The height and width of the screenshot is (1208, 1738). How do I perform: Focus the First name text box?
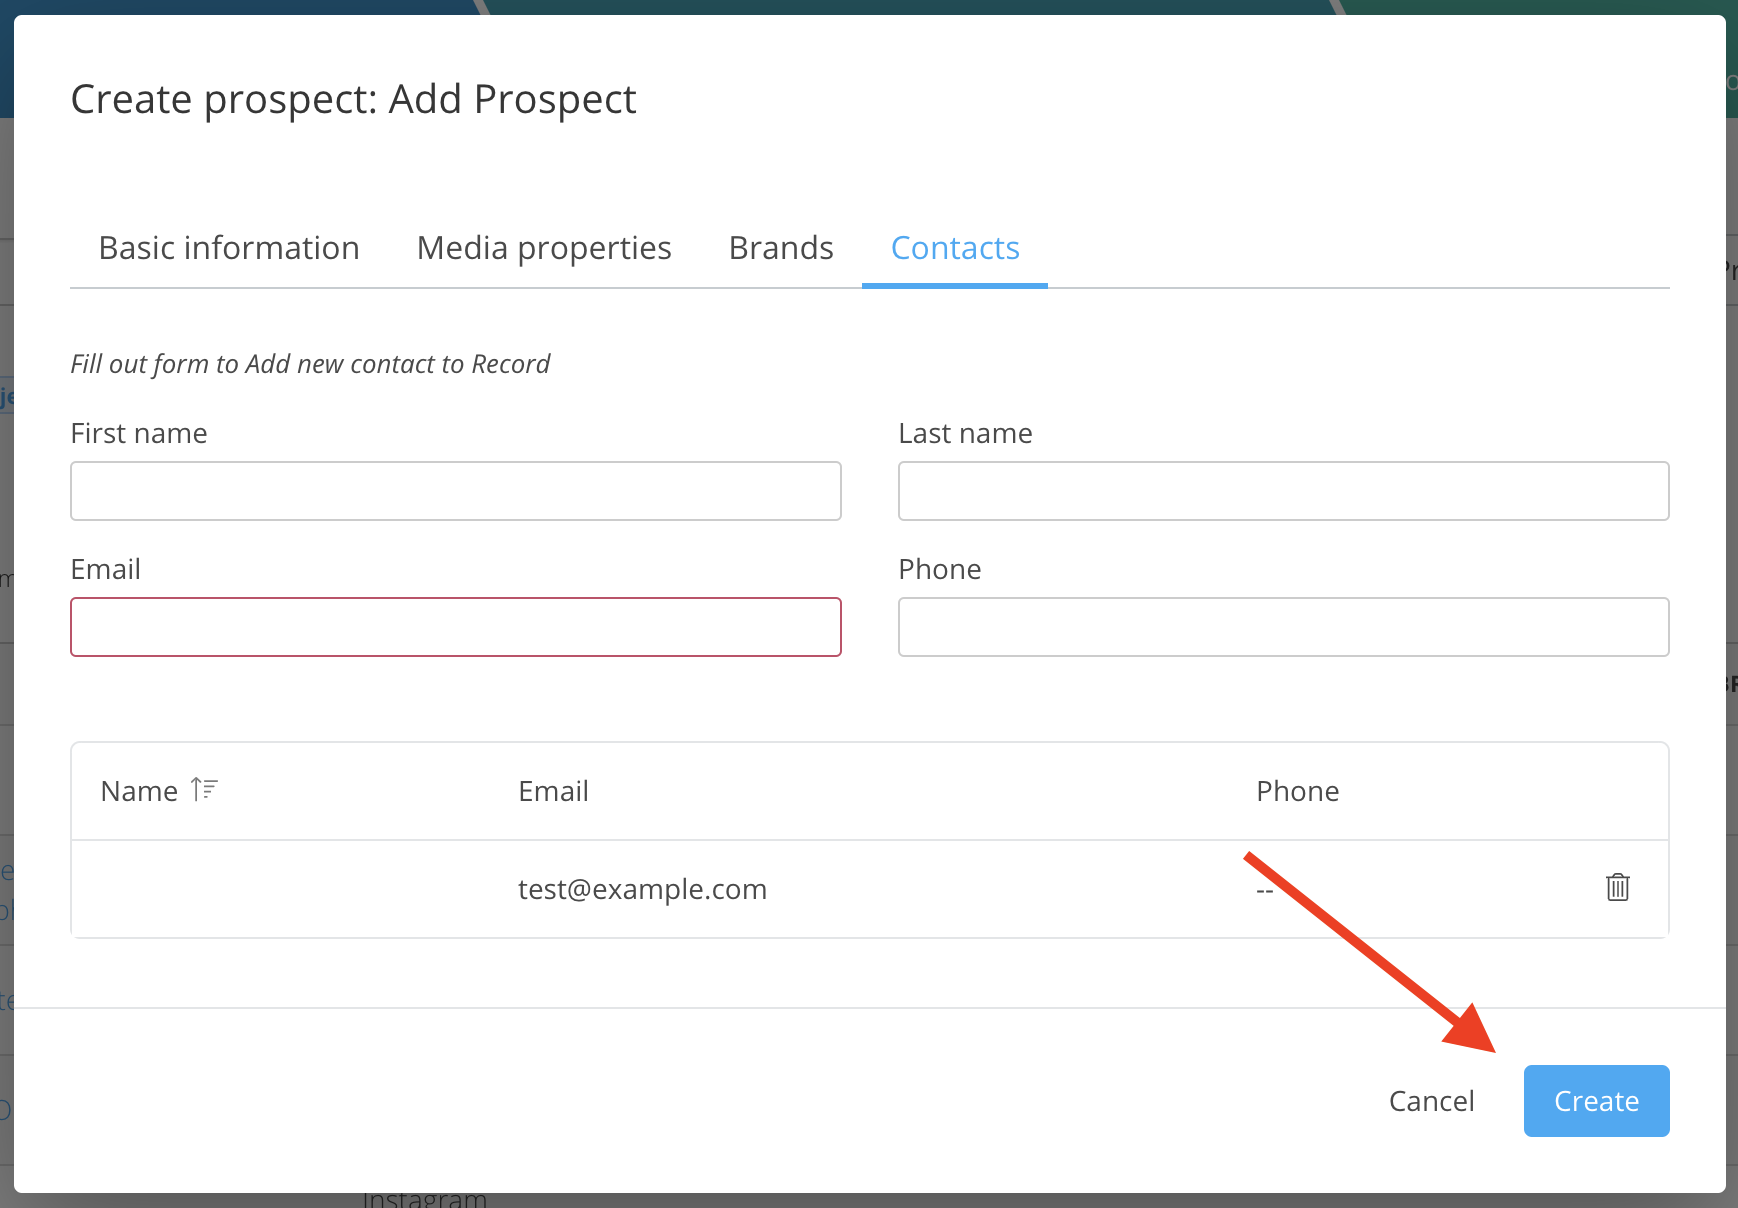pyautogui.click(x=456, y=491)
